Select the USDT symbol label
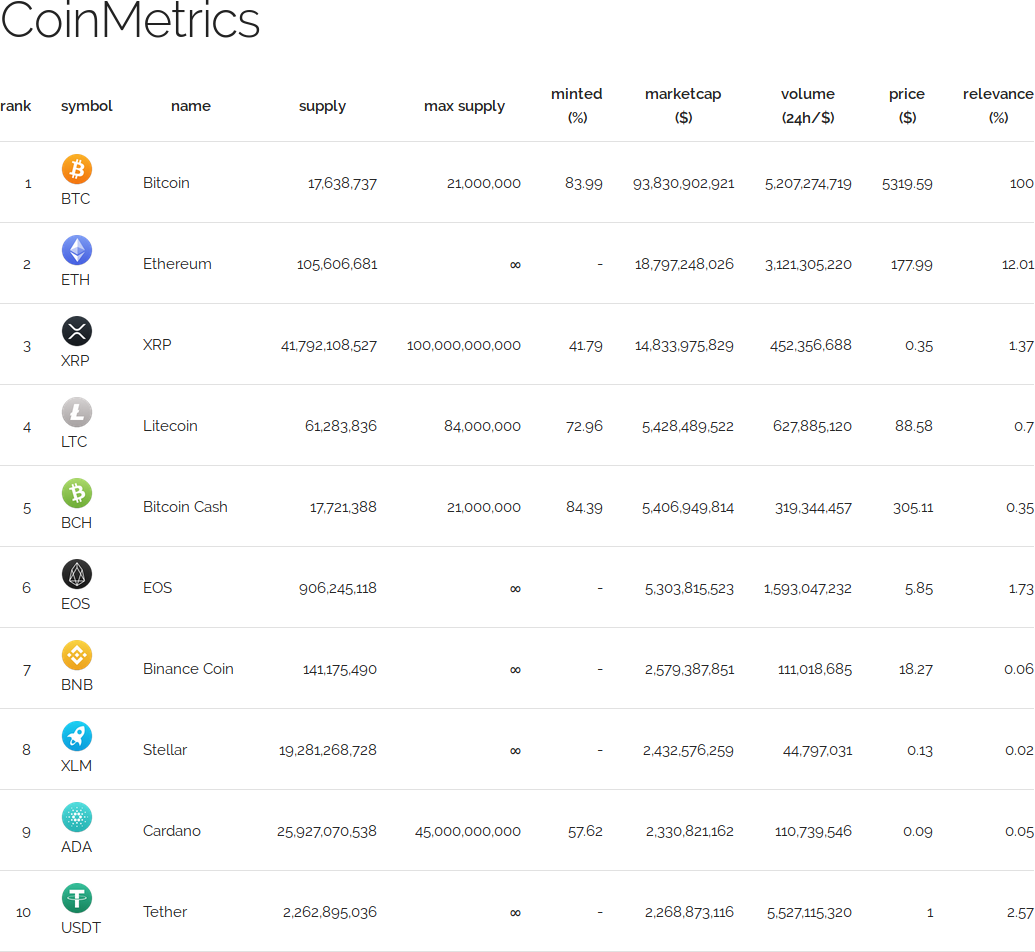This screenshot has height=952, width=1035. (x=81, y=928)
